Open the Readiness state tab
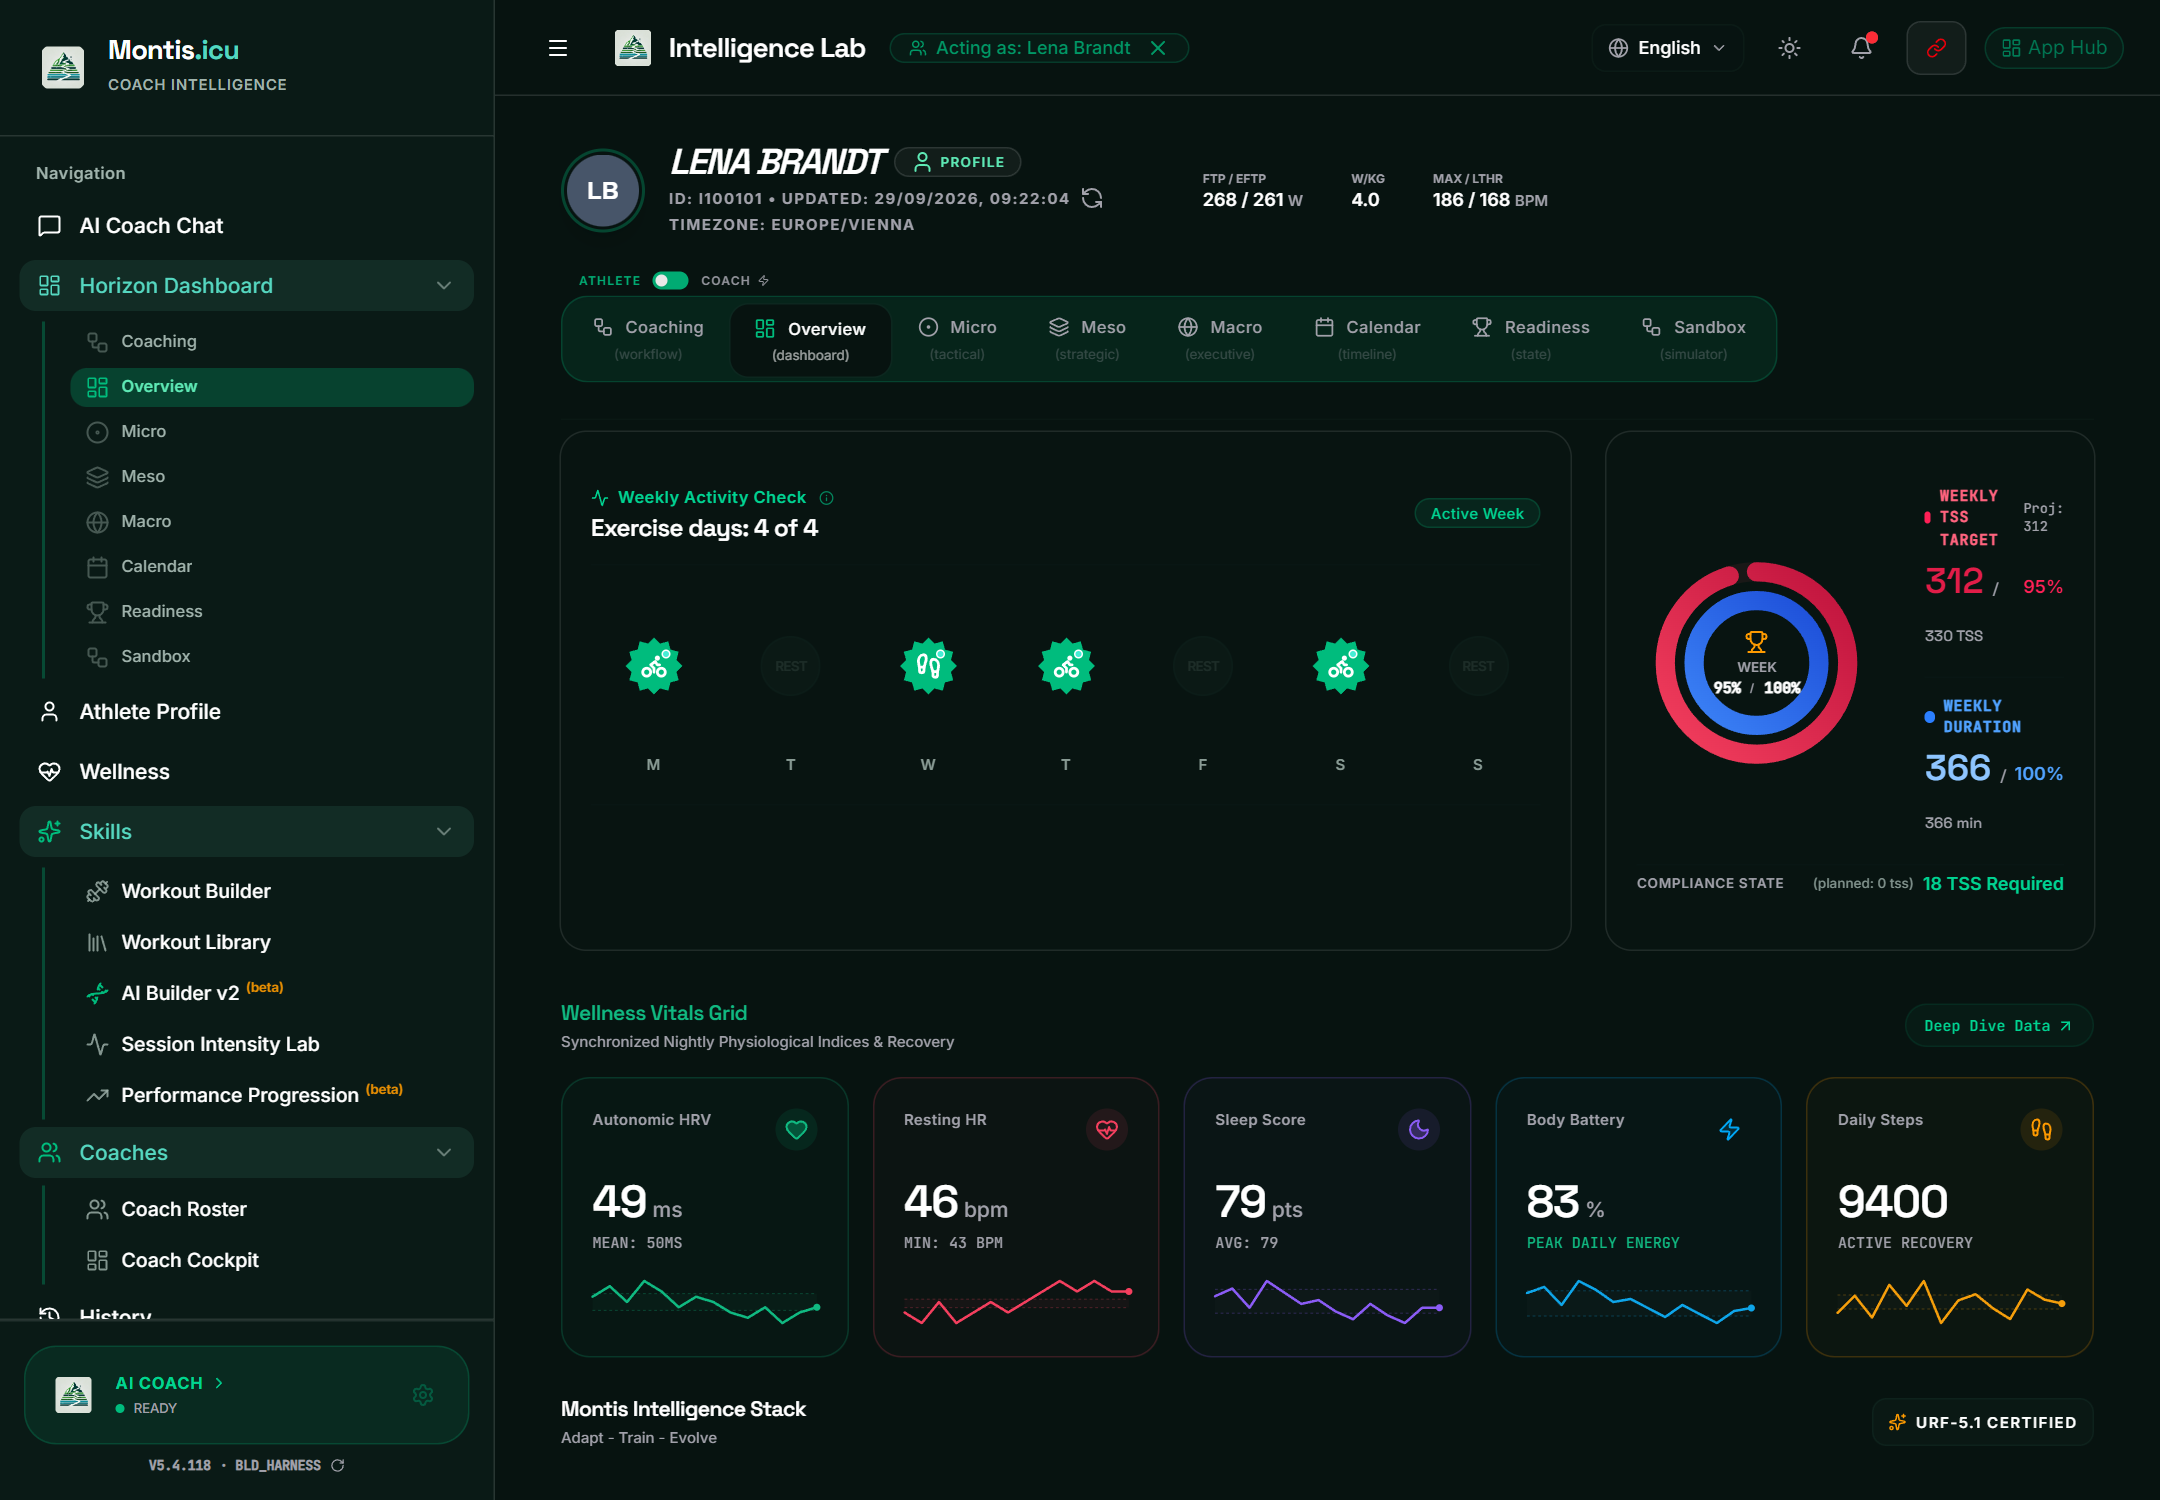2160x1500 pixels. click(x=1530, y=339)
